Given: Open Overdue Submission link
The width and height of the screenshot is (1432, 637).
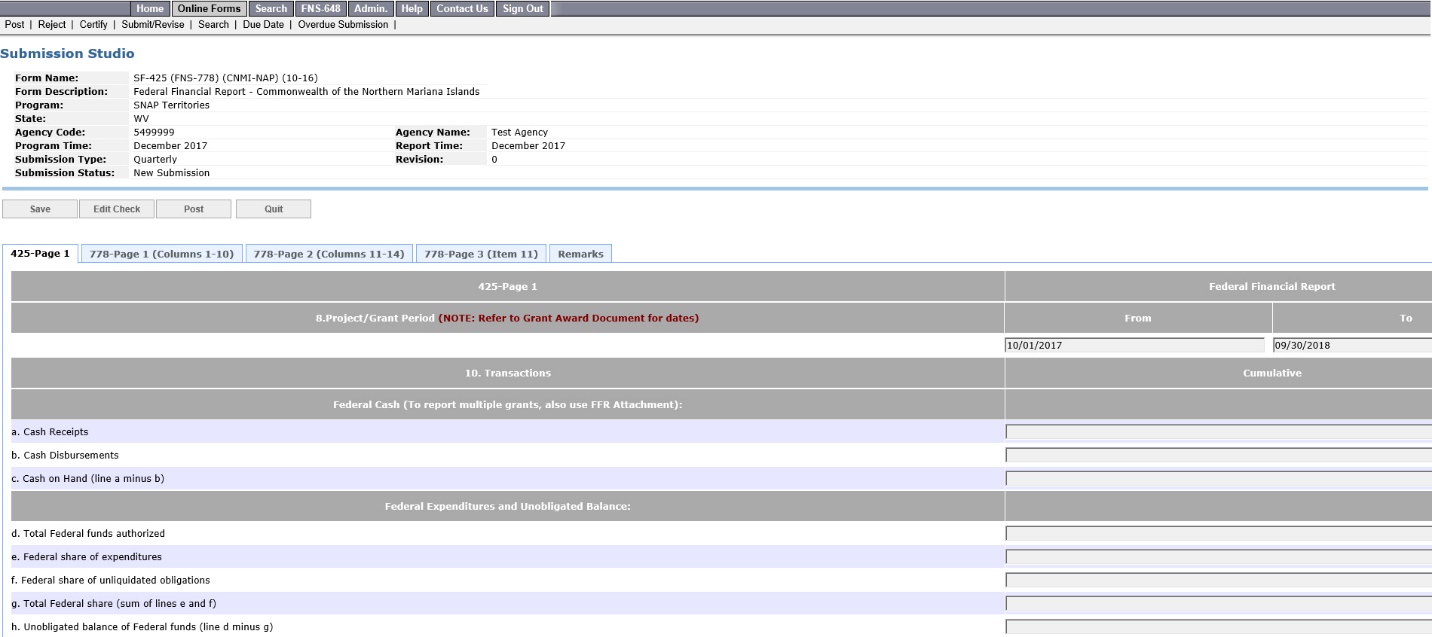Looking at the screenshot, I should [343, 24].
